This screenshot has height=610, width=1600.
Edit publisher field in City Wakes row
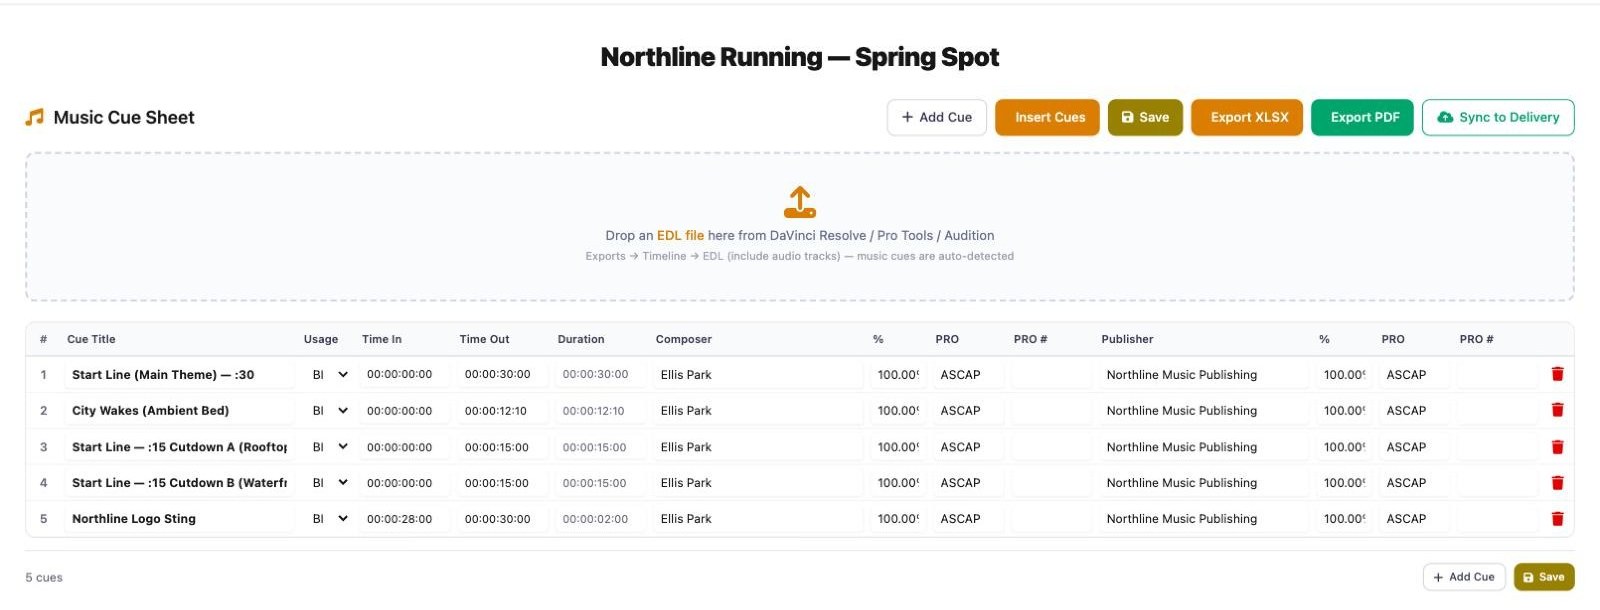click(1205, 411)
